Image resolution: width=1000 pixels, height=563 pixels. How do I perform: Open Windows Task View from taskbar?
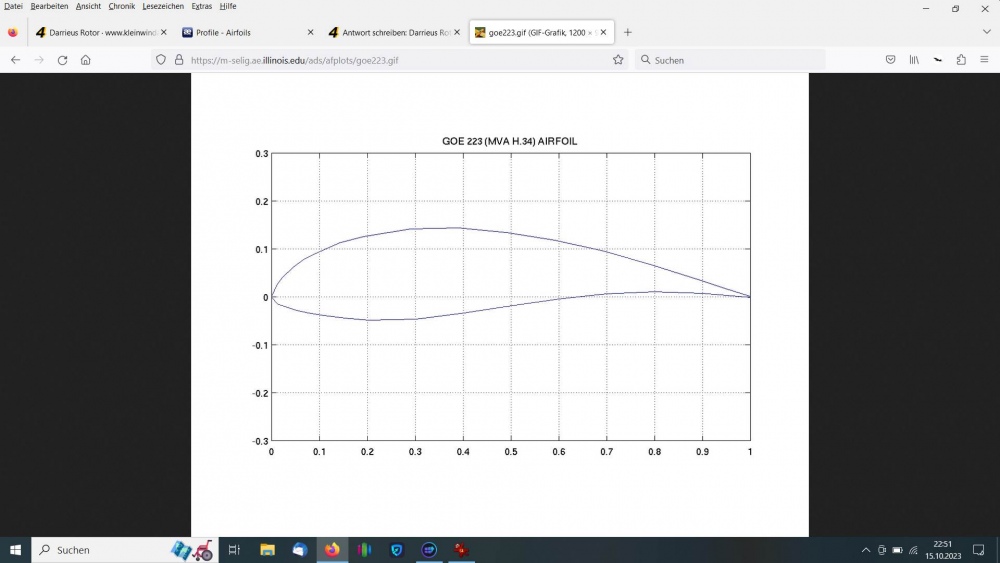point(234,550)
